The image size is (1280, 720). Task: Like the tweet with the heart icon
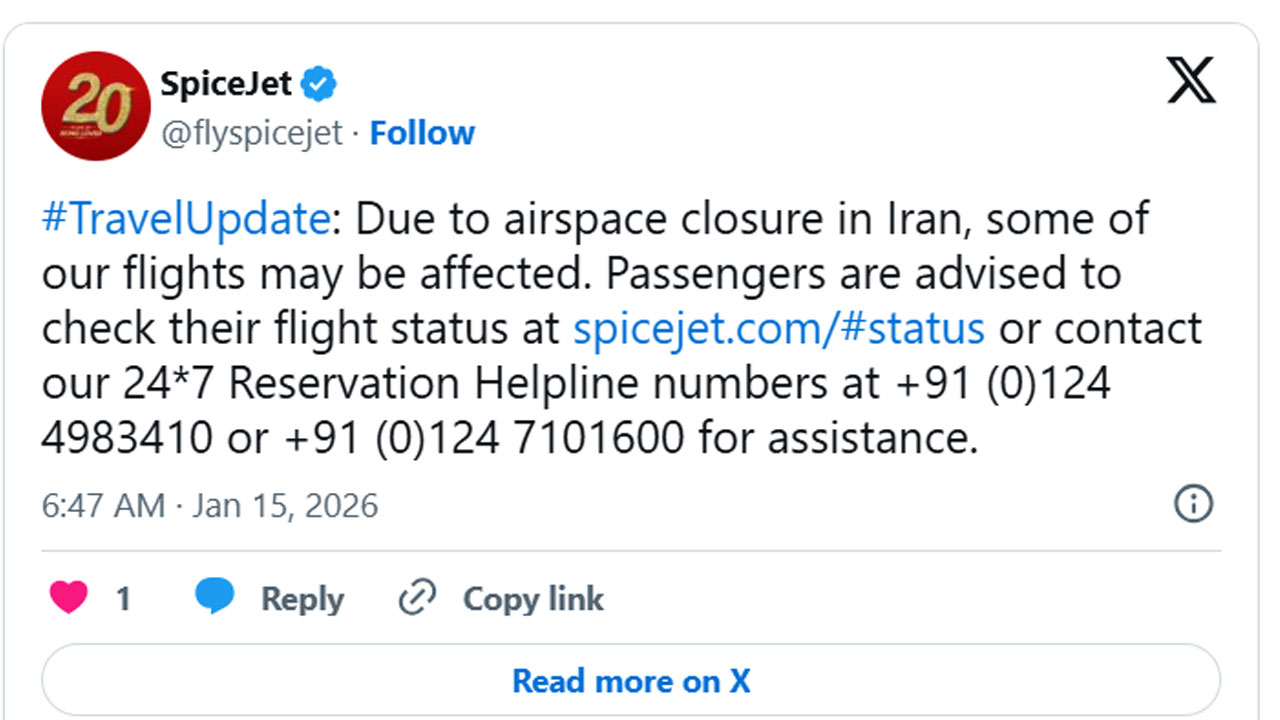pyautogui.click(x=69, y=598)
